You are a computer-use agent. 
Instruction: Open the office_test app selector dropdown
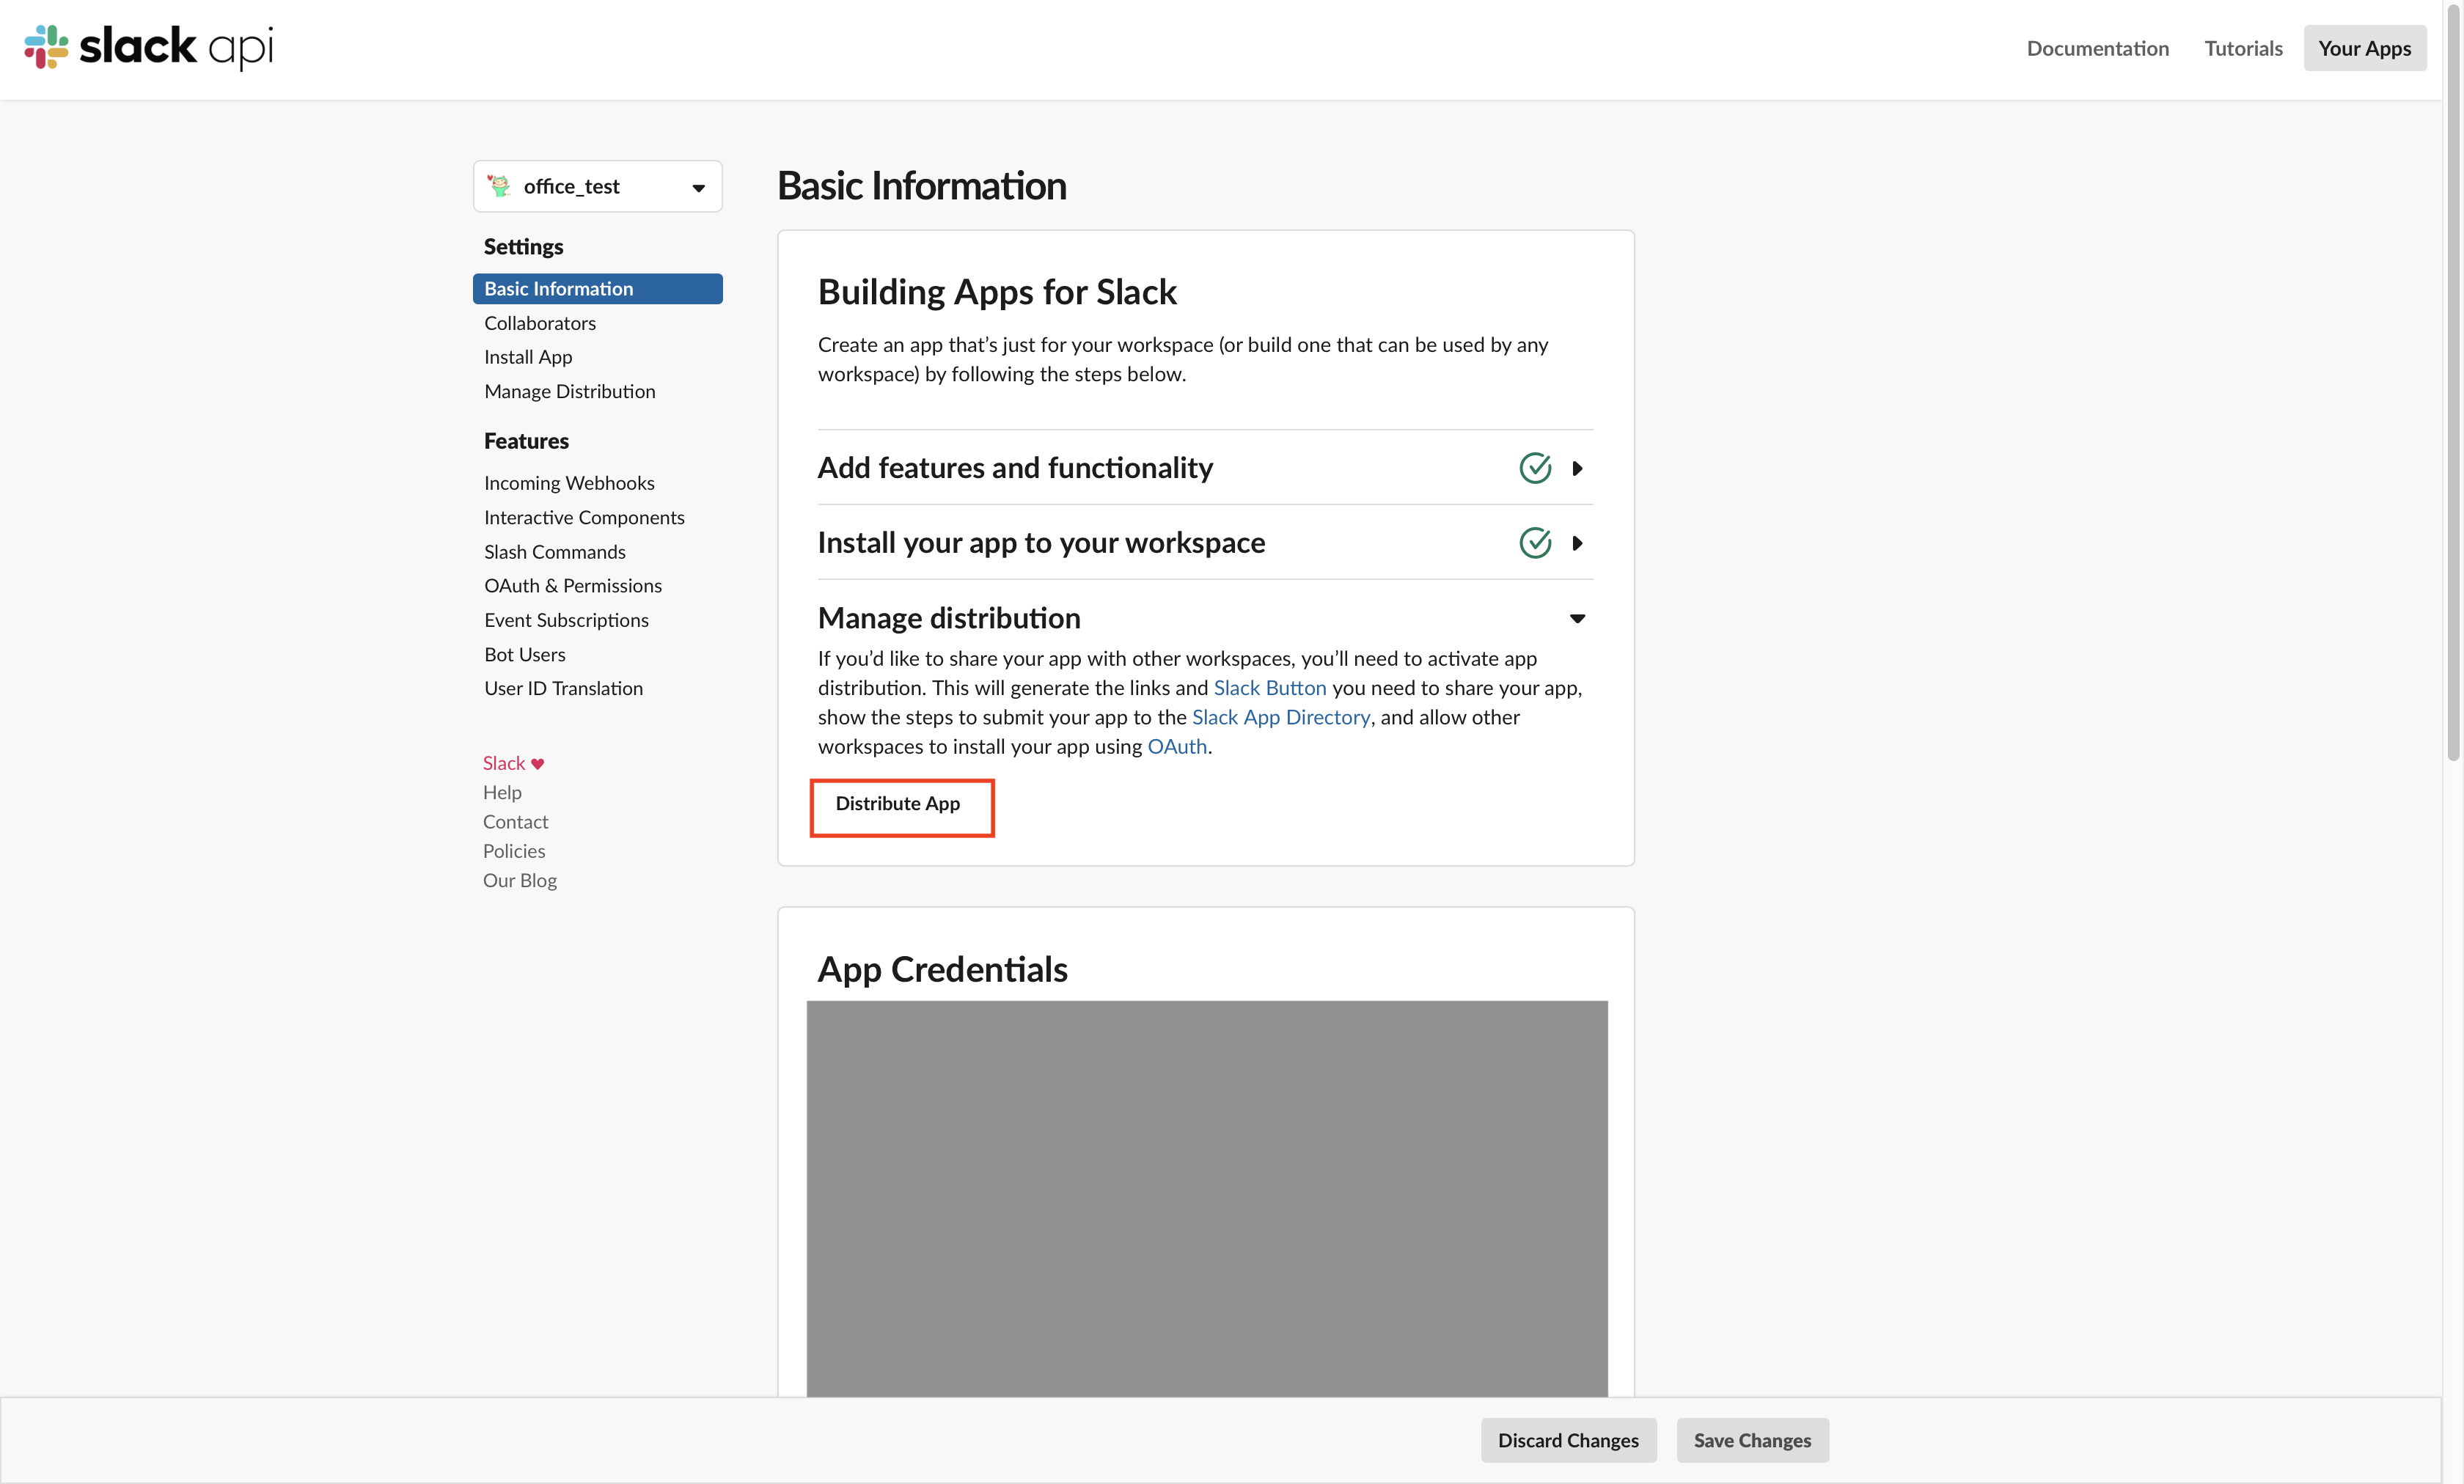coord(597,186)
